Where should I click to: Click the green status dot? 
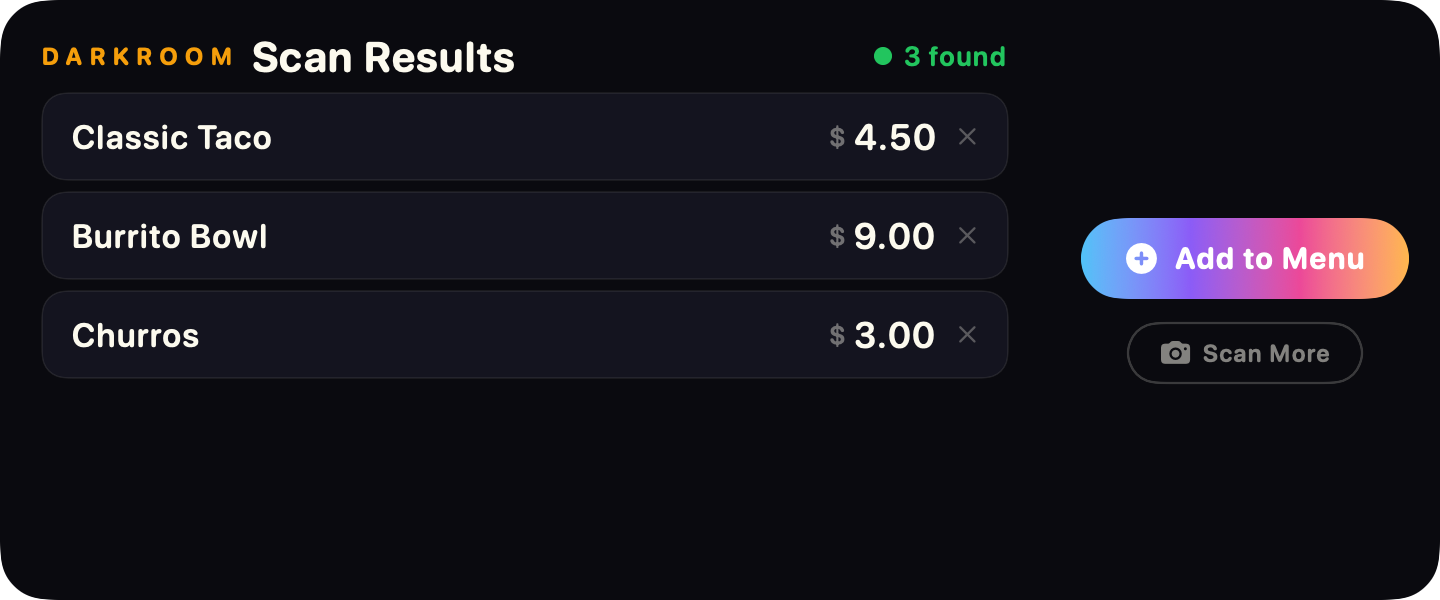click(883, 57)
